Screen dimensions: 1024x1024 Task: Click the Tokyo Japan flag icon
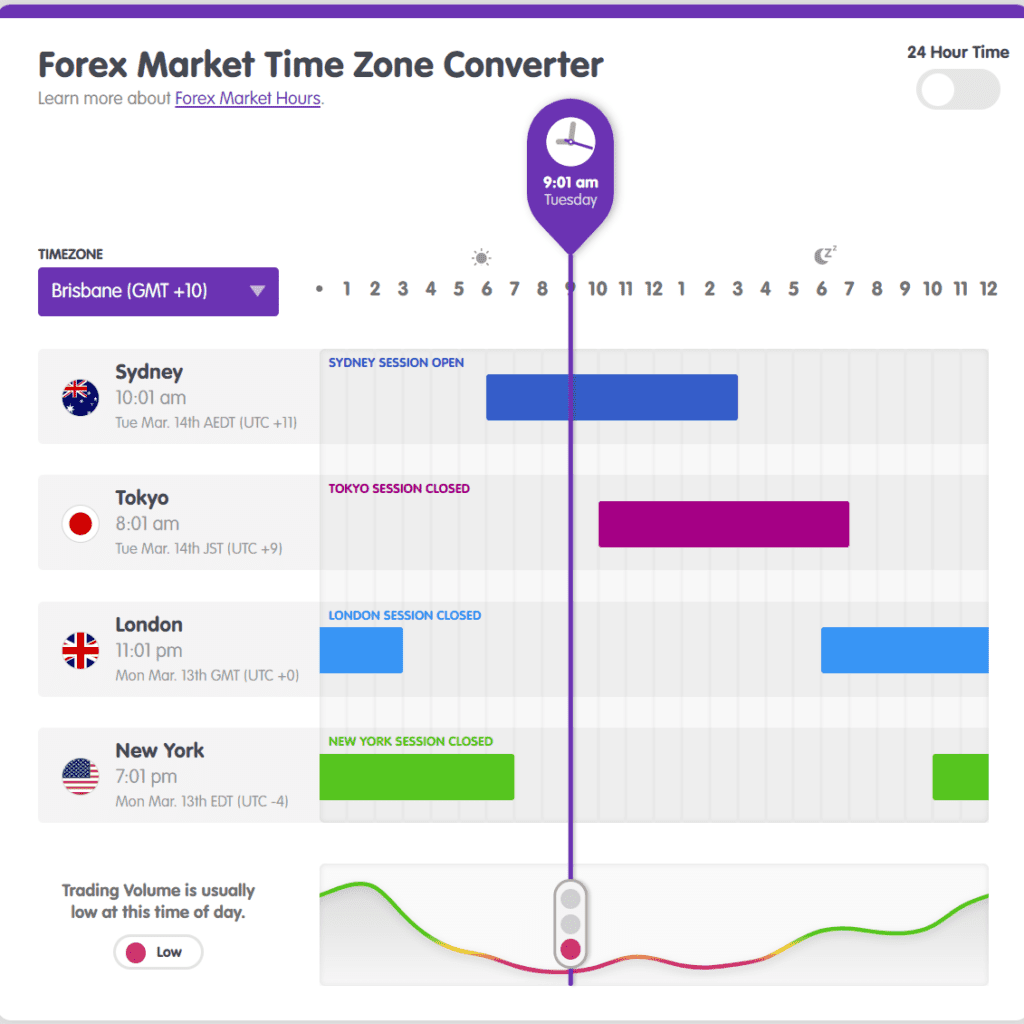point(80,523)
